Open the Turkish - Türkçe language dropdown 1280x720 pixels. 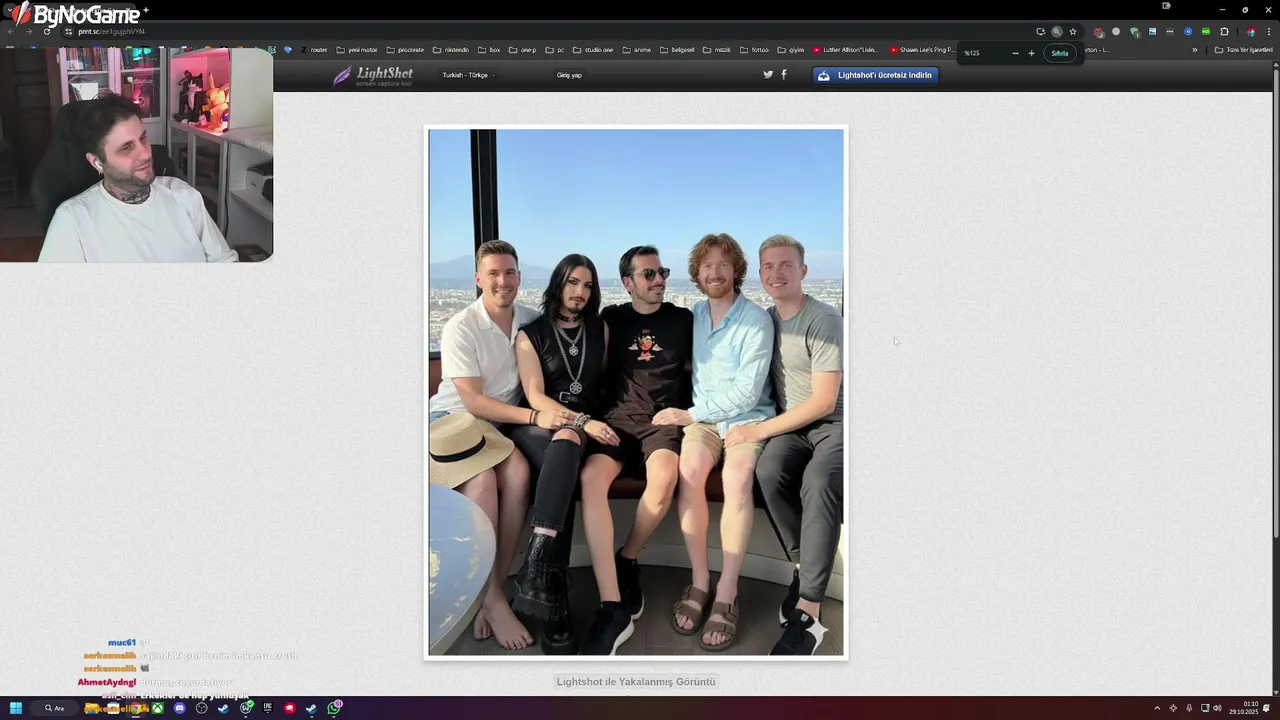(468, 75)
